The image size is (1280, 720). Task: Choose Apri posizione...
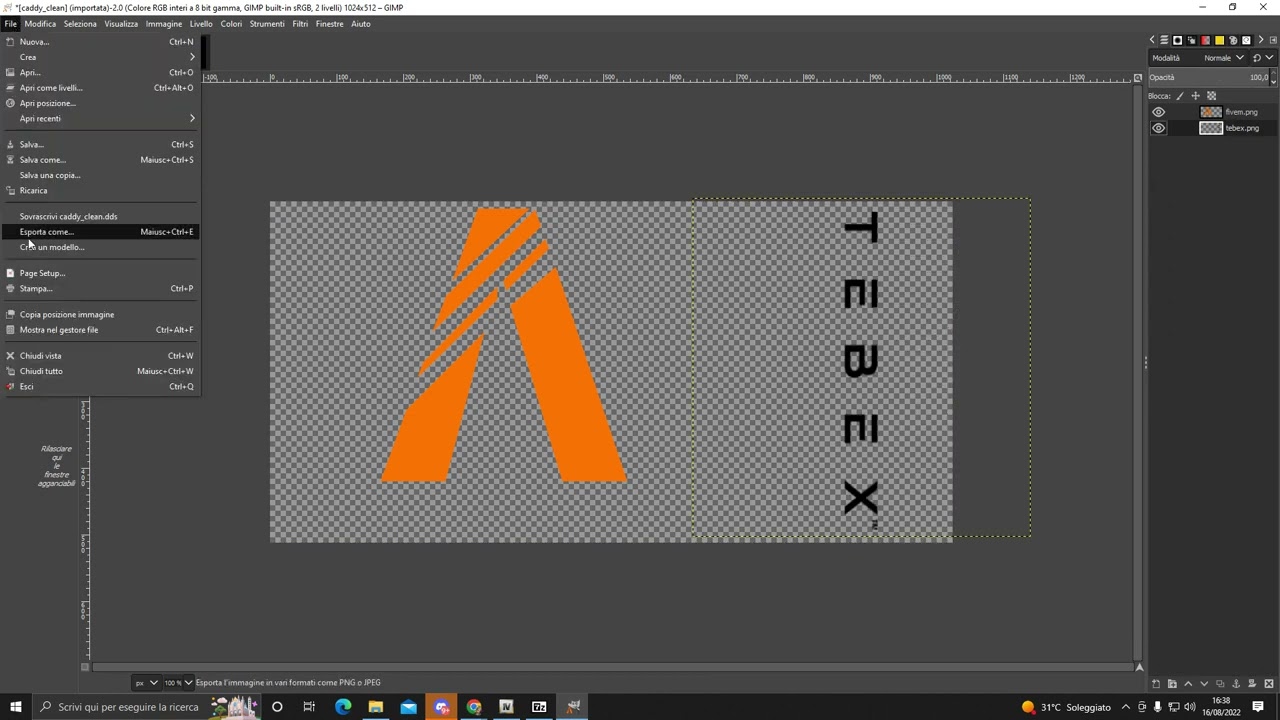[101, 103]
